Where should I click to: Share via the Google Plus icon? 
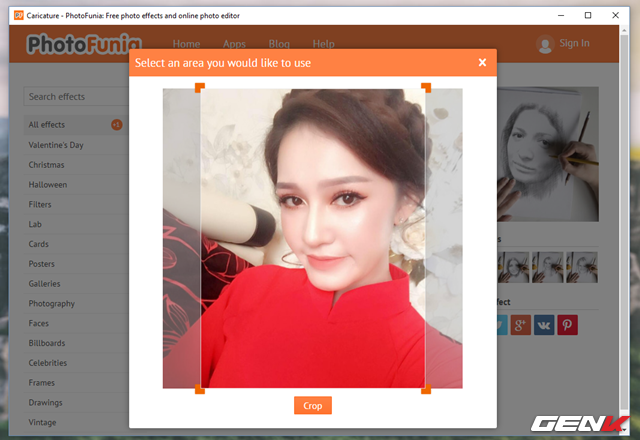(x=520, y=325)
